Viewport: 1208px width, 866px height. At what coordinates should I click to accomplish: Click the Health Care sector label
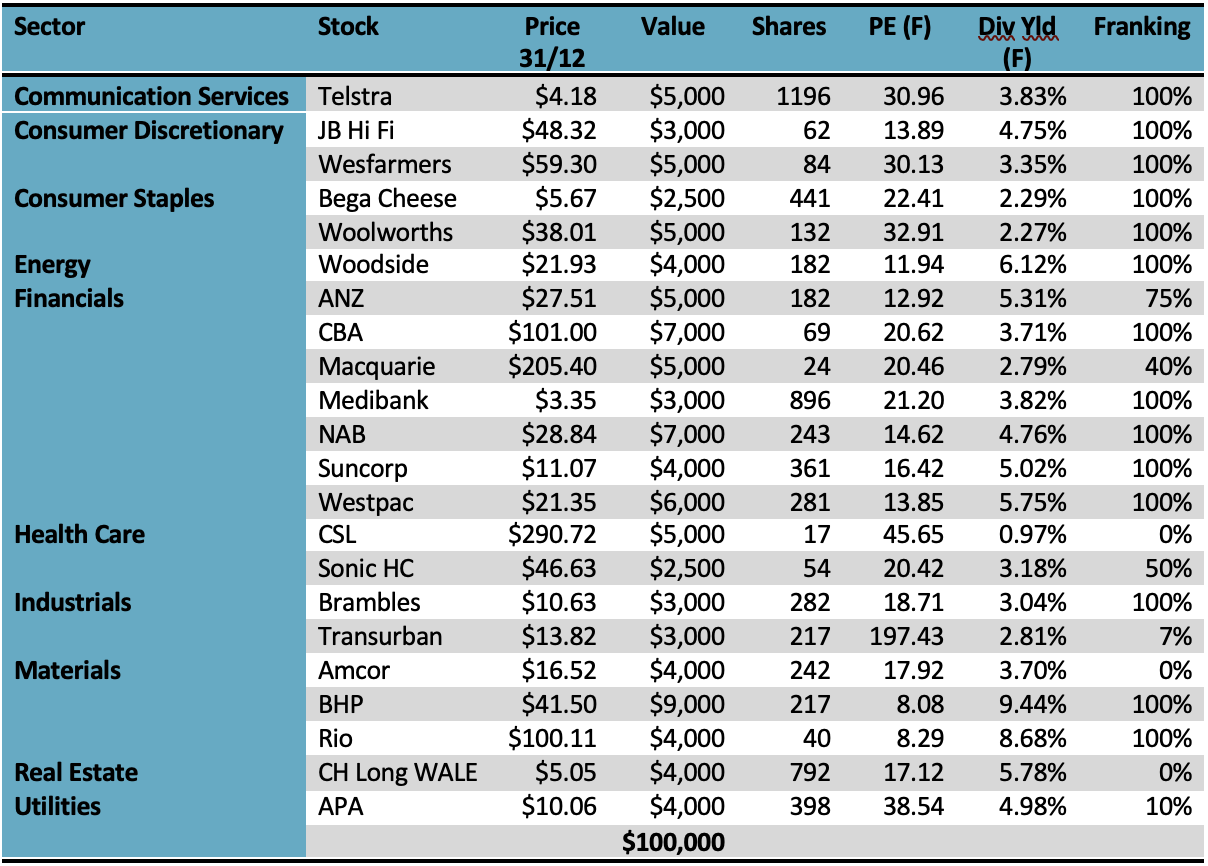click(79, 535)
